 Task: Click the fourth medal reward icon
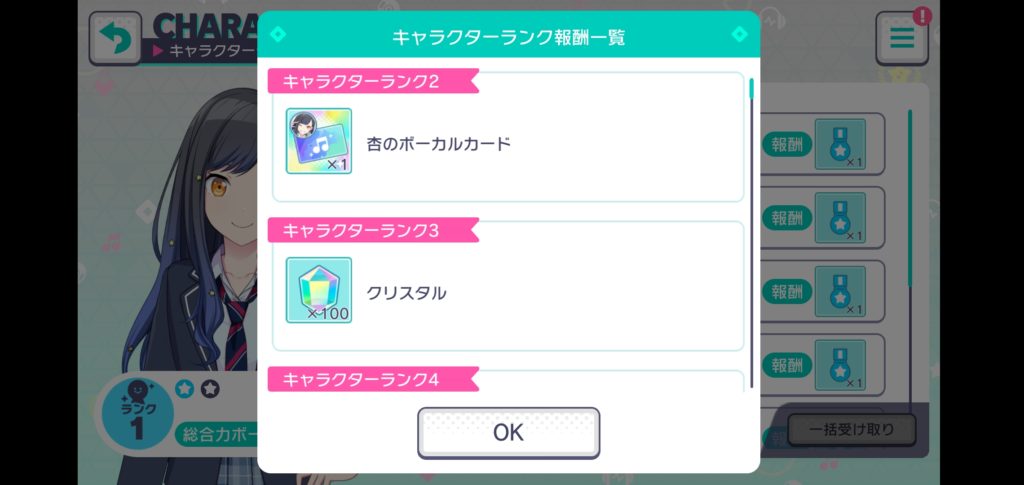840,366
